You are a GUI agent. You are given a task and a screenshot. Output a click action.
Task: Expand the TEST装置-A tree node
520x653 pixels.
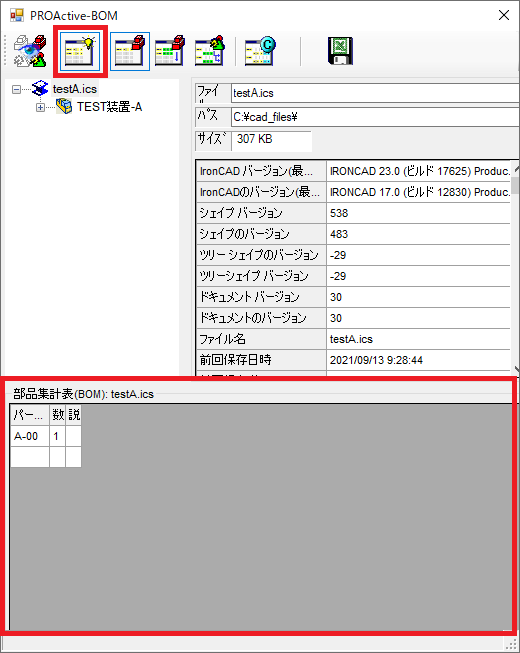40,107
